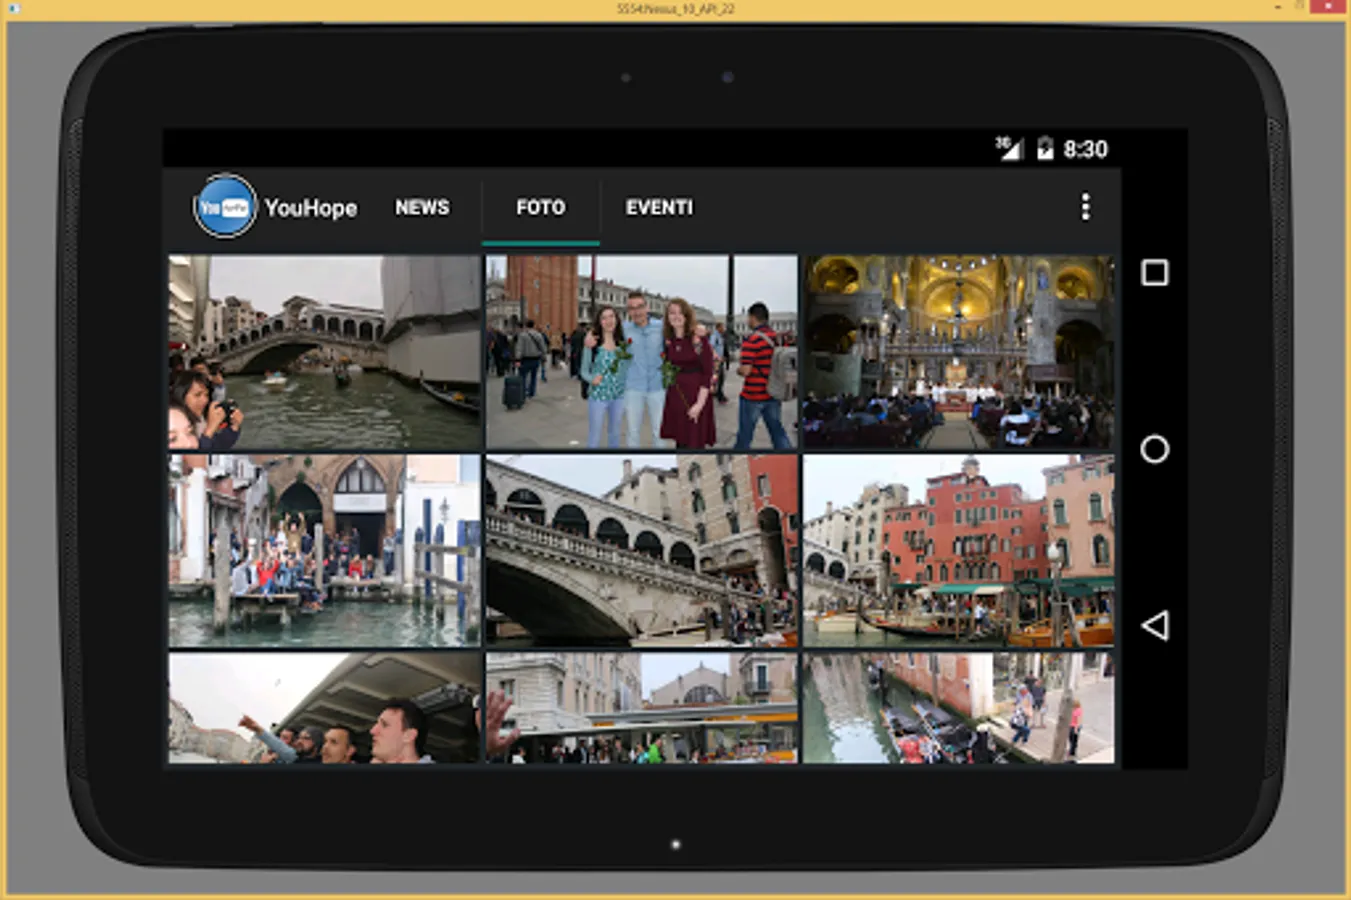1351x900 pixels.
Task: Tap the YouHope app logo icon
Action: [224, 207]
